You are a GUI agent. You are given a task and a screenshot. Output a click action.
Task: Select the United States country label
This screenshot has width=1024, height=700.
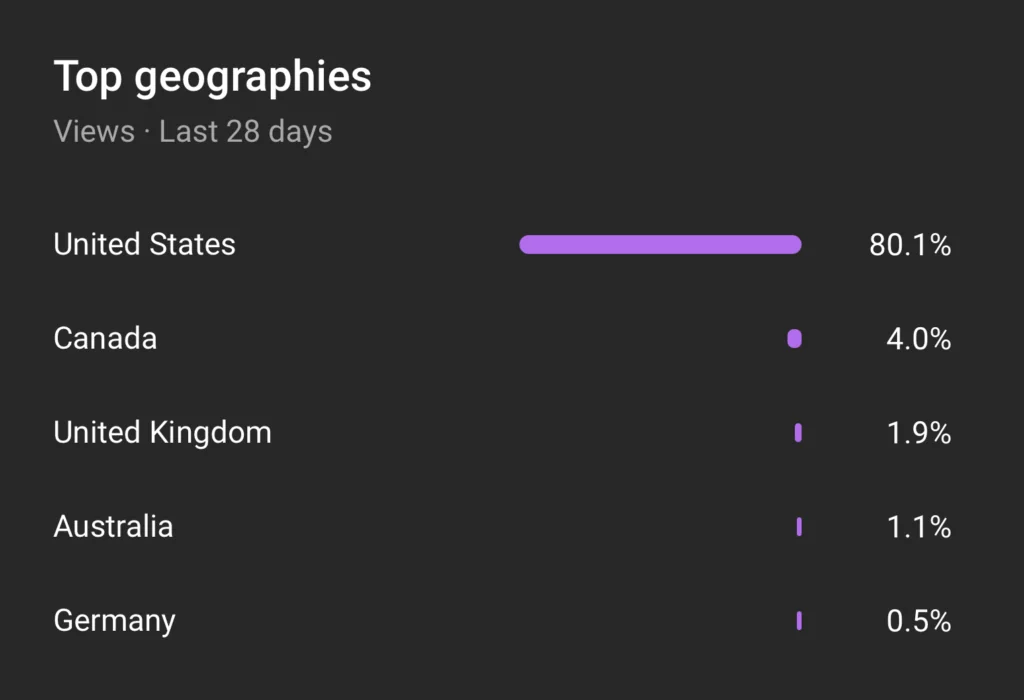144,245
